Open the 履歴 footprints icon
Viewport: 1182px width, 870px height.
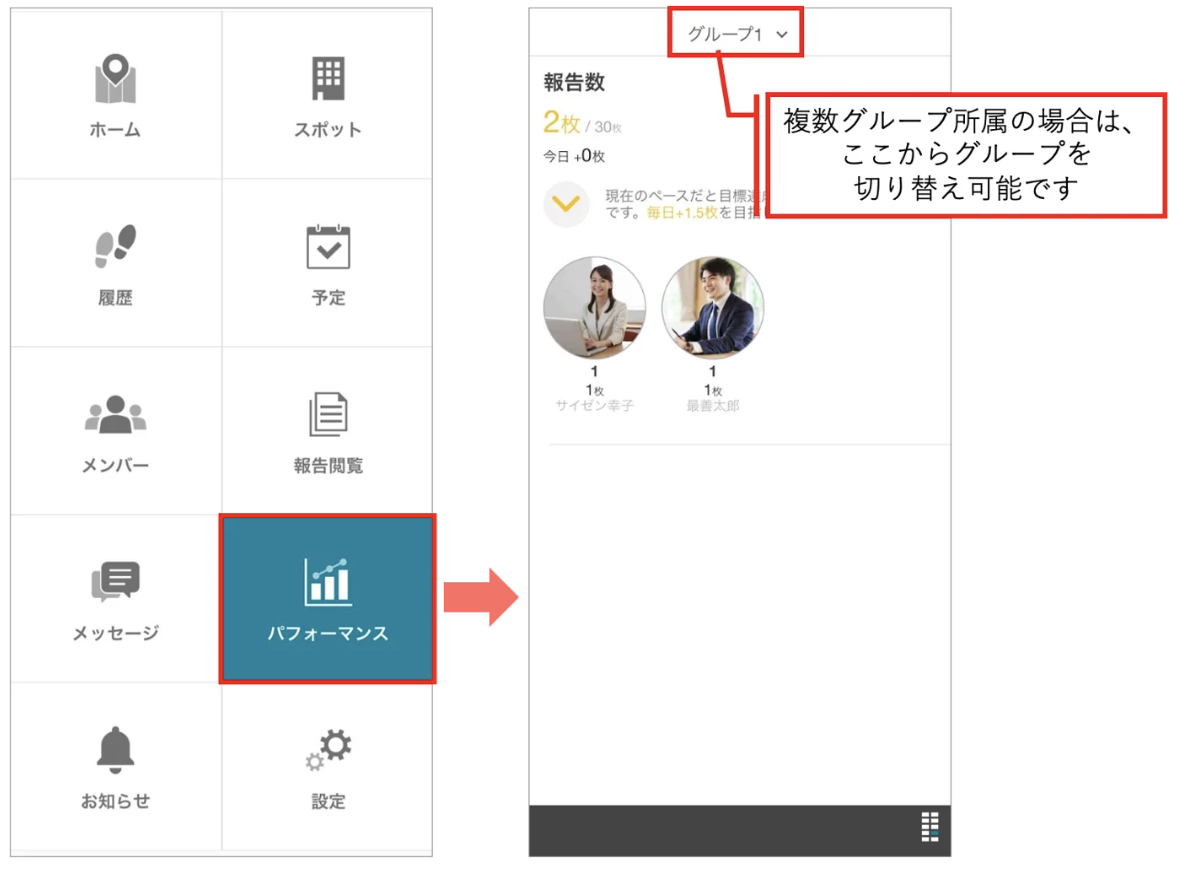[115, 246]
